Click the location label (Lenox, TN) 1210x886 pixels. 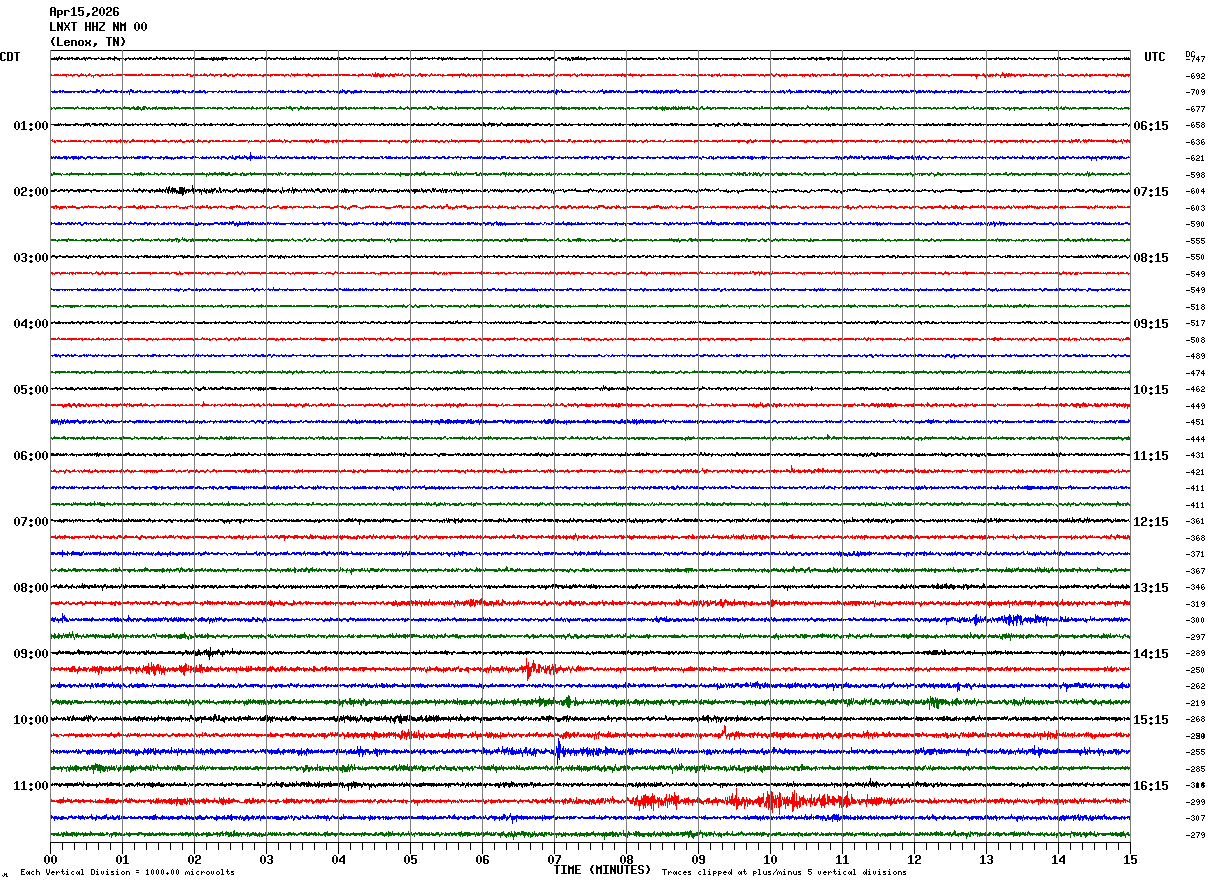pos(88,42)
